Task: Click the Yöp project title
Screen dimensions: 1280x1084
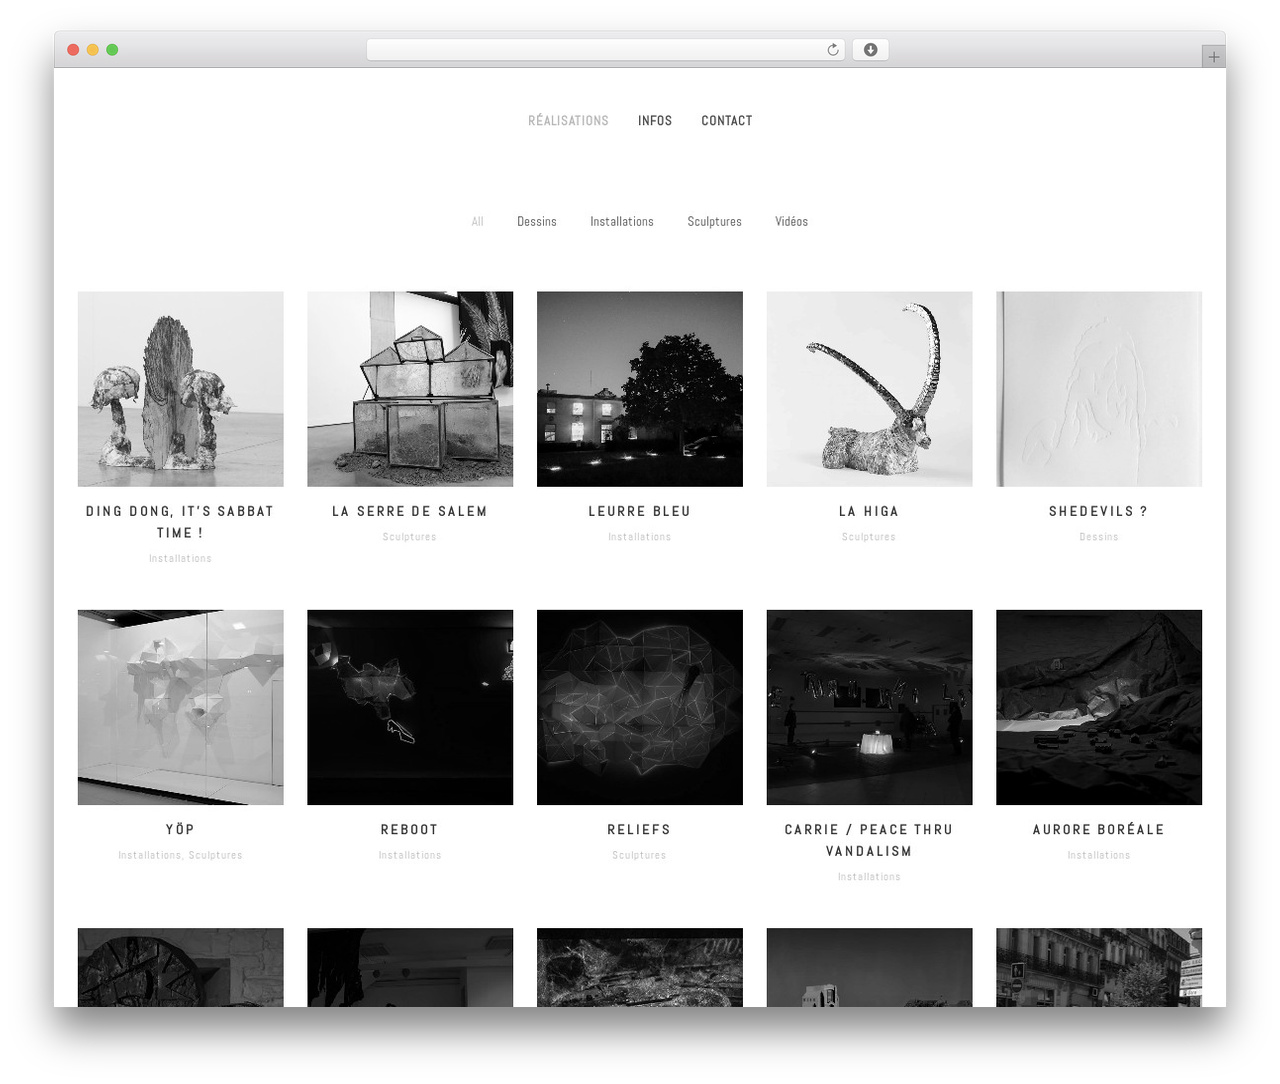Action: 180,829
